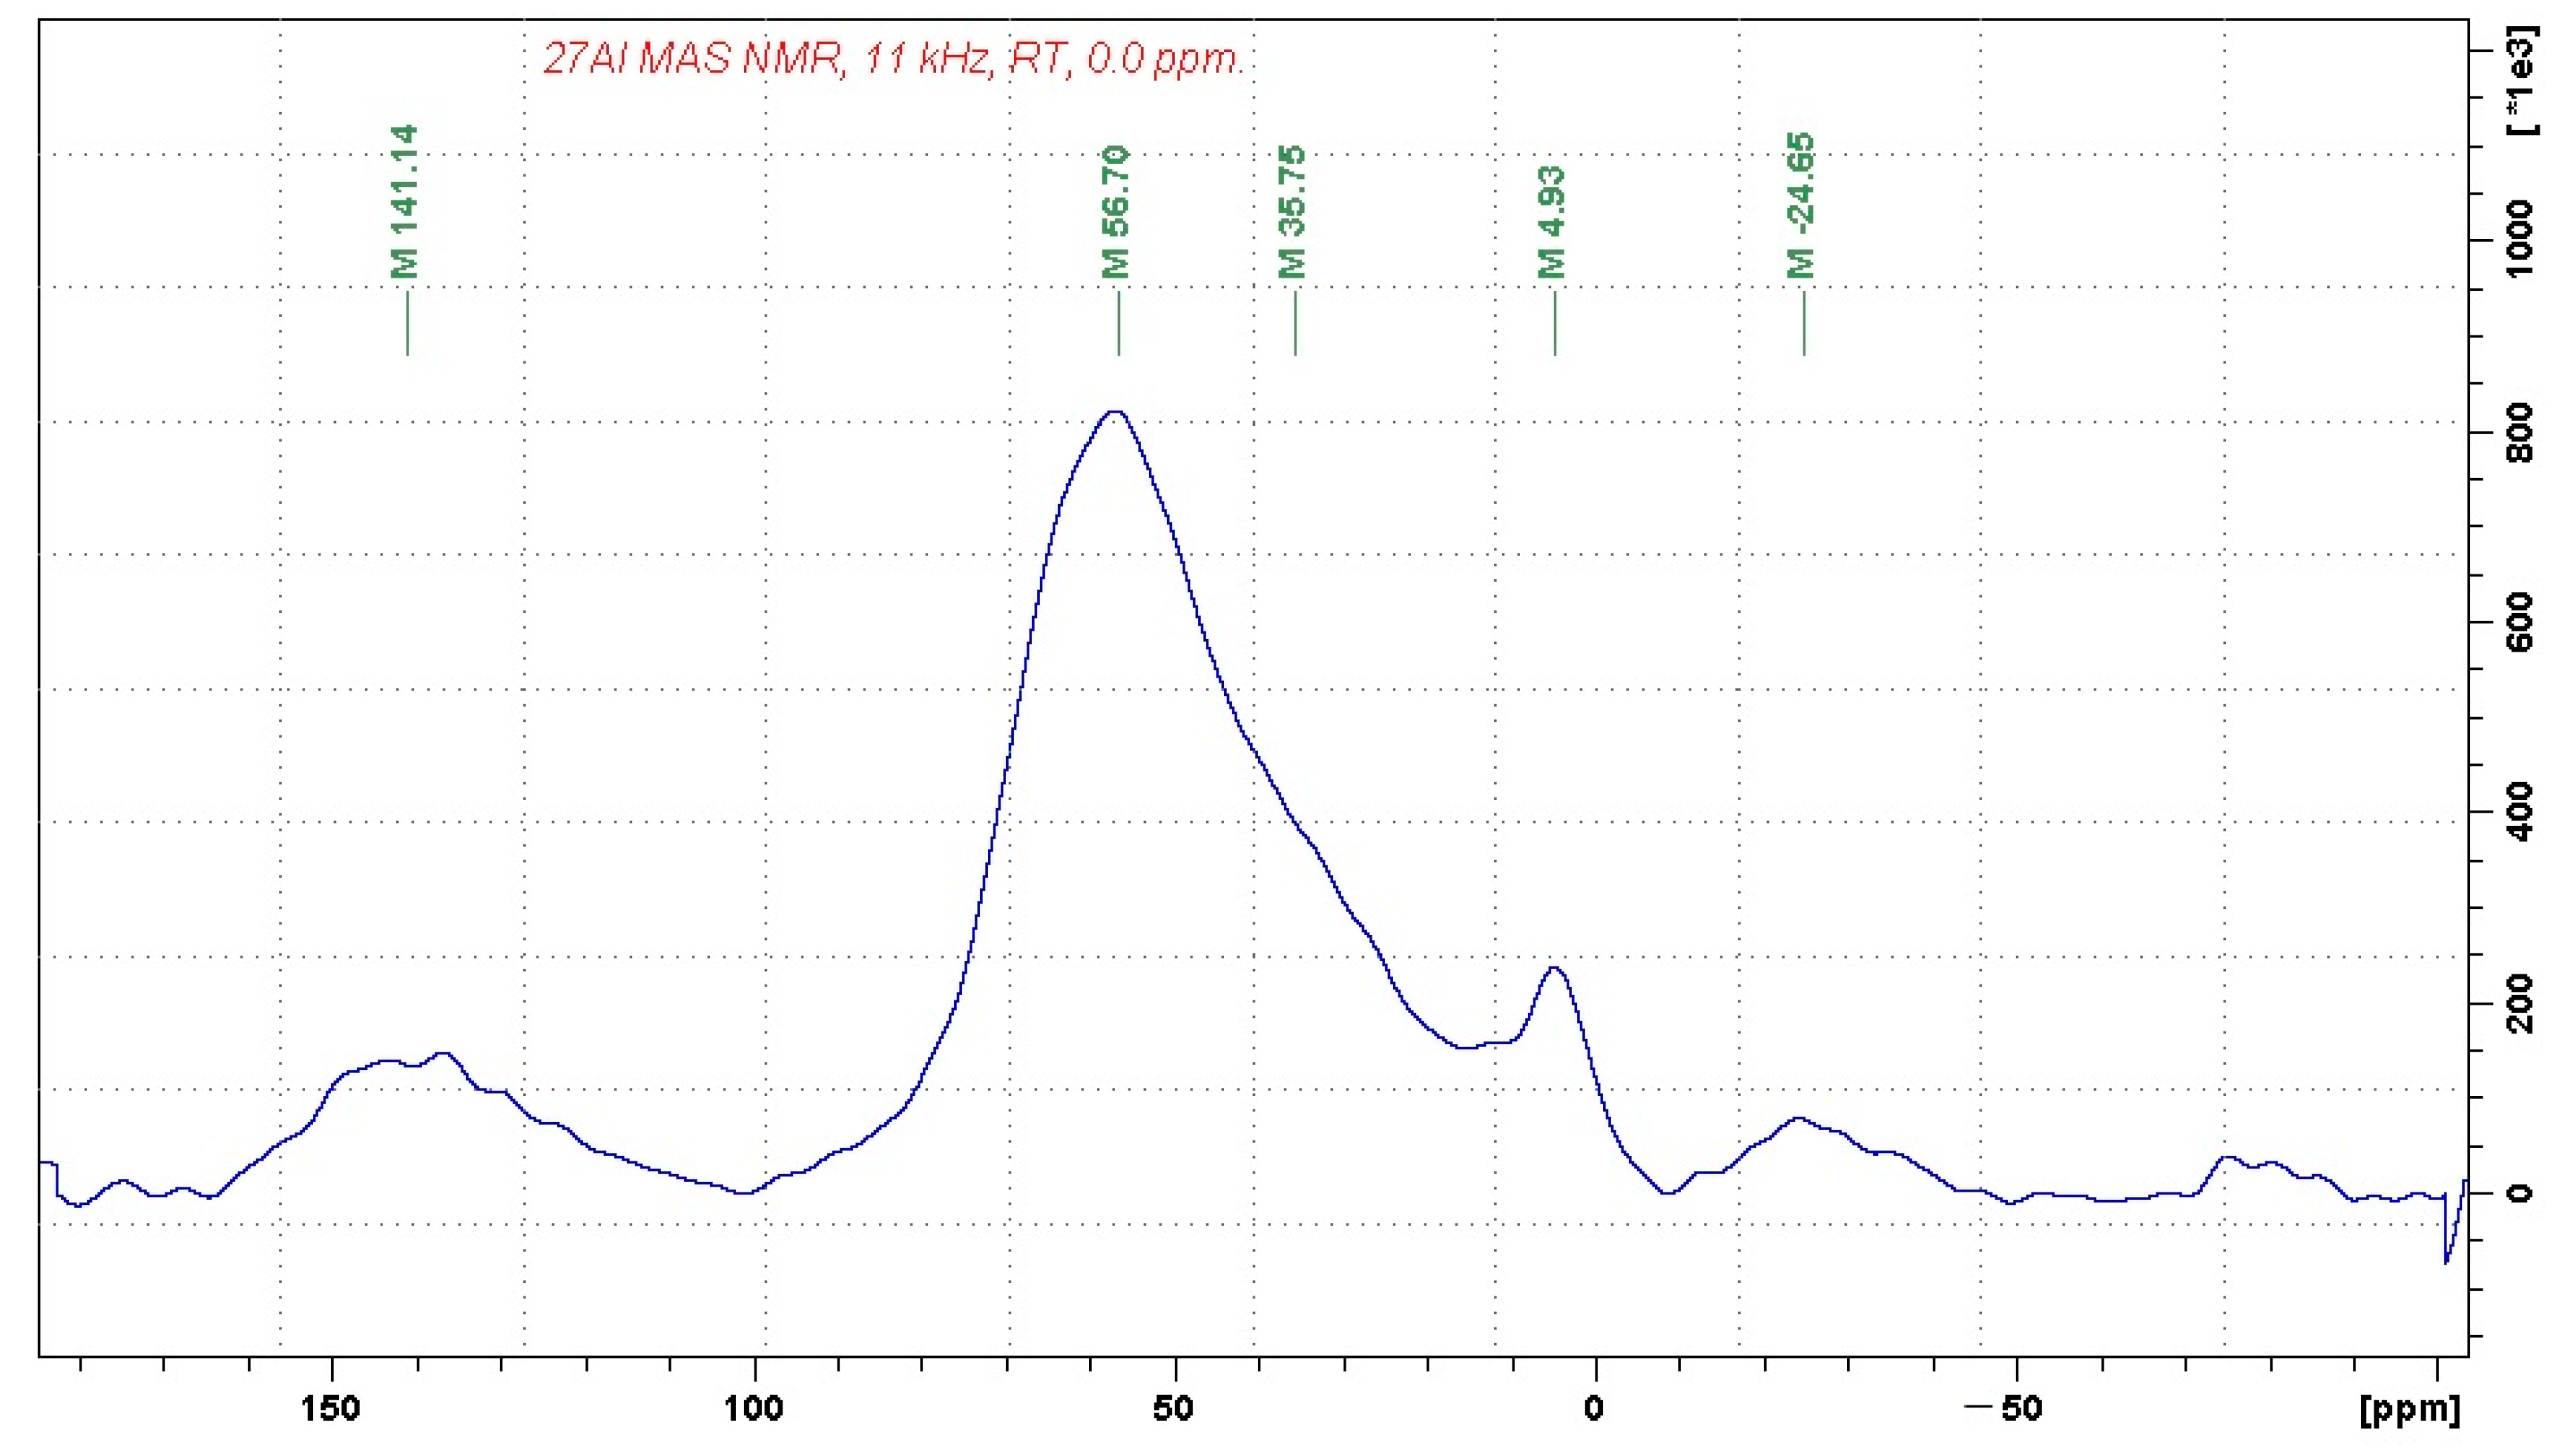Click the -50 ppm x-axis label
This screenshot has height=1456, width=2567.
click(2004, 1408)
